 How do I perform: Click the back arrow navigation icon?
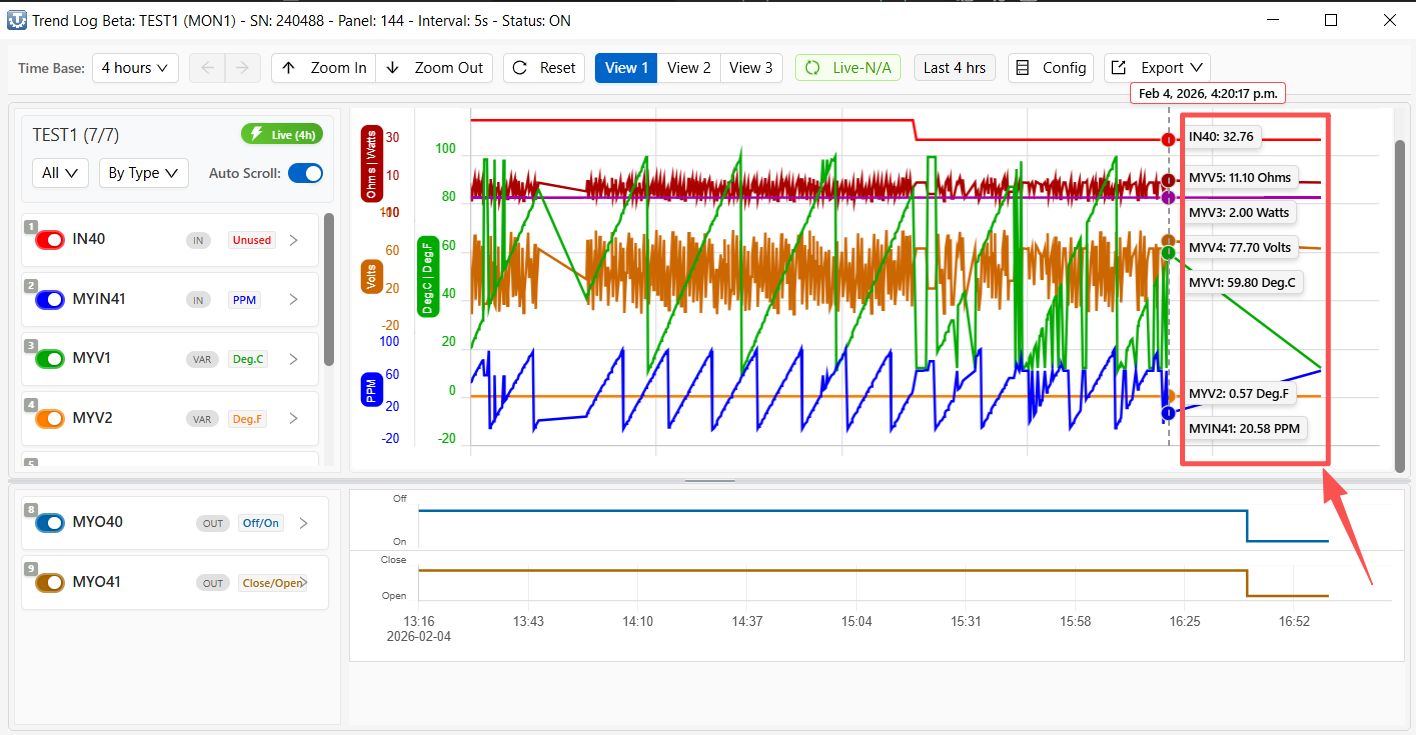click(207, 68)
